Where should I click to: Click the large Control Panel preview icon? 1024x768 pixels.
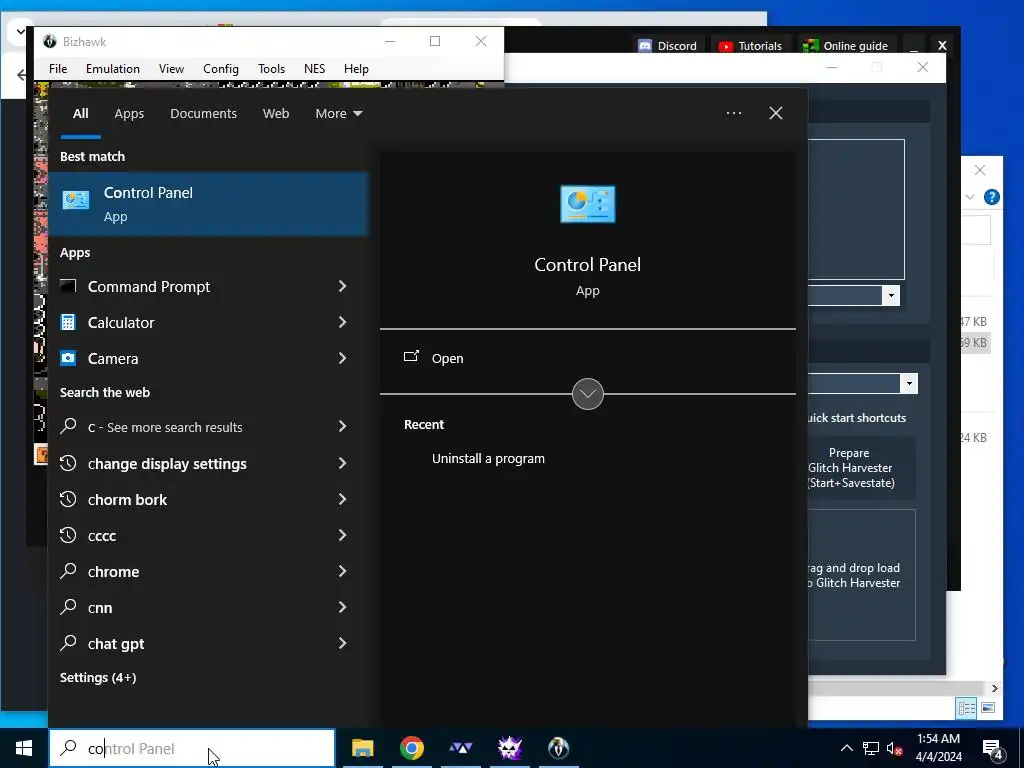click(588, 204)
